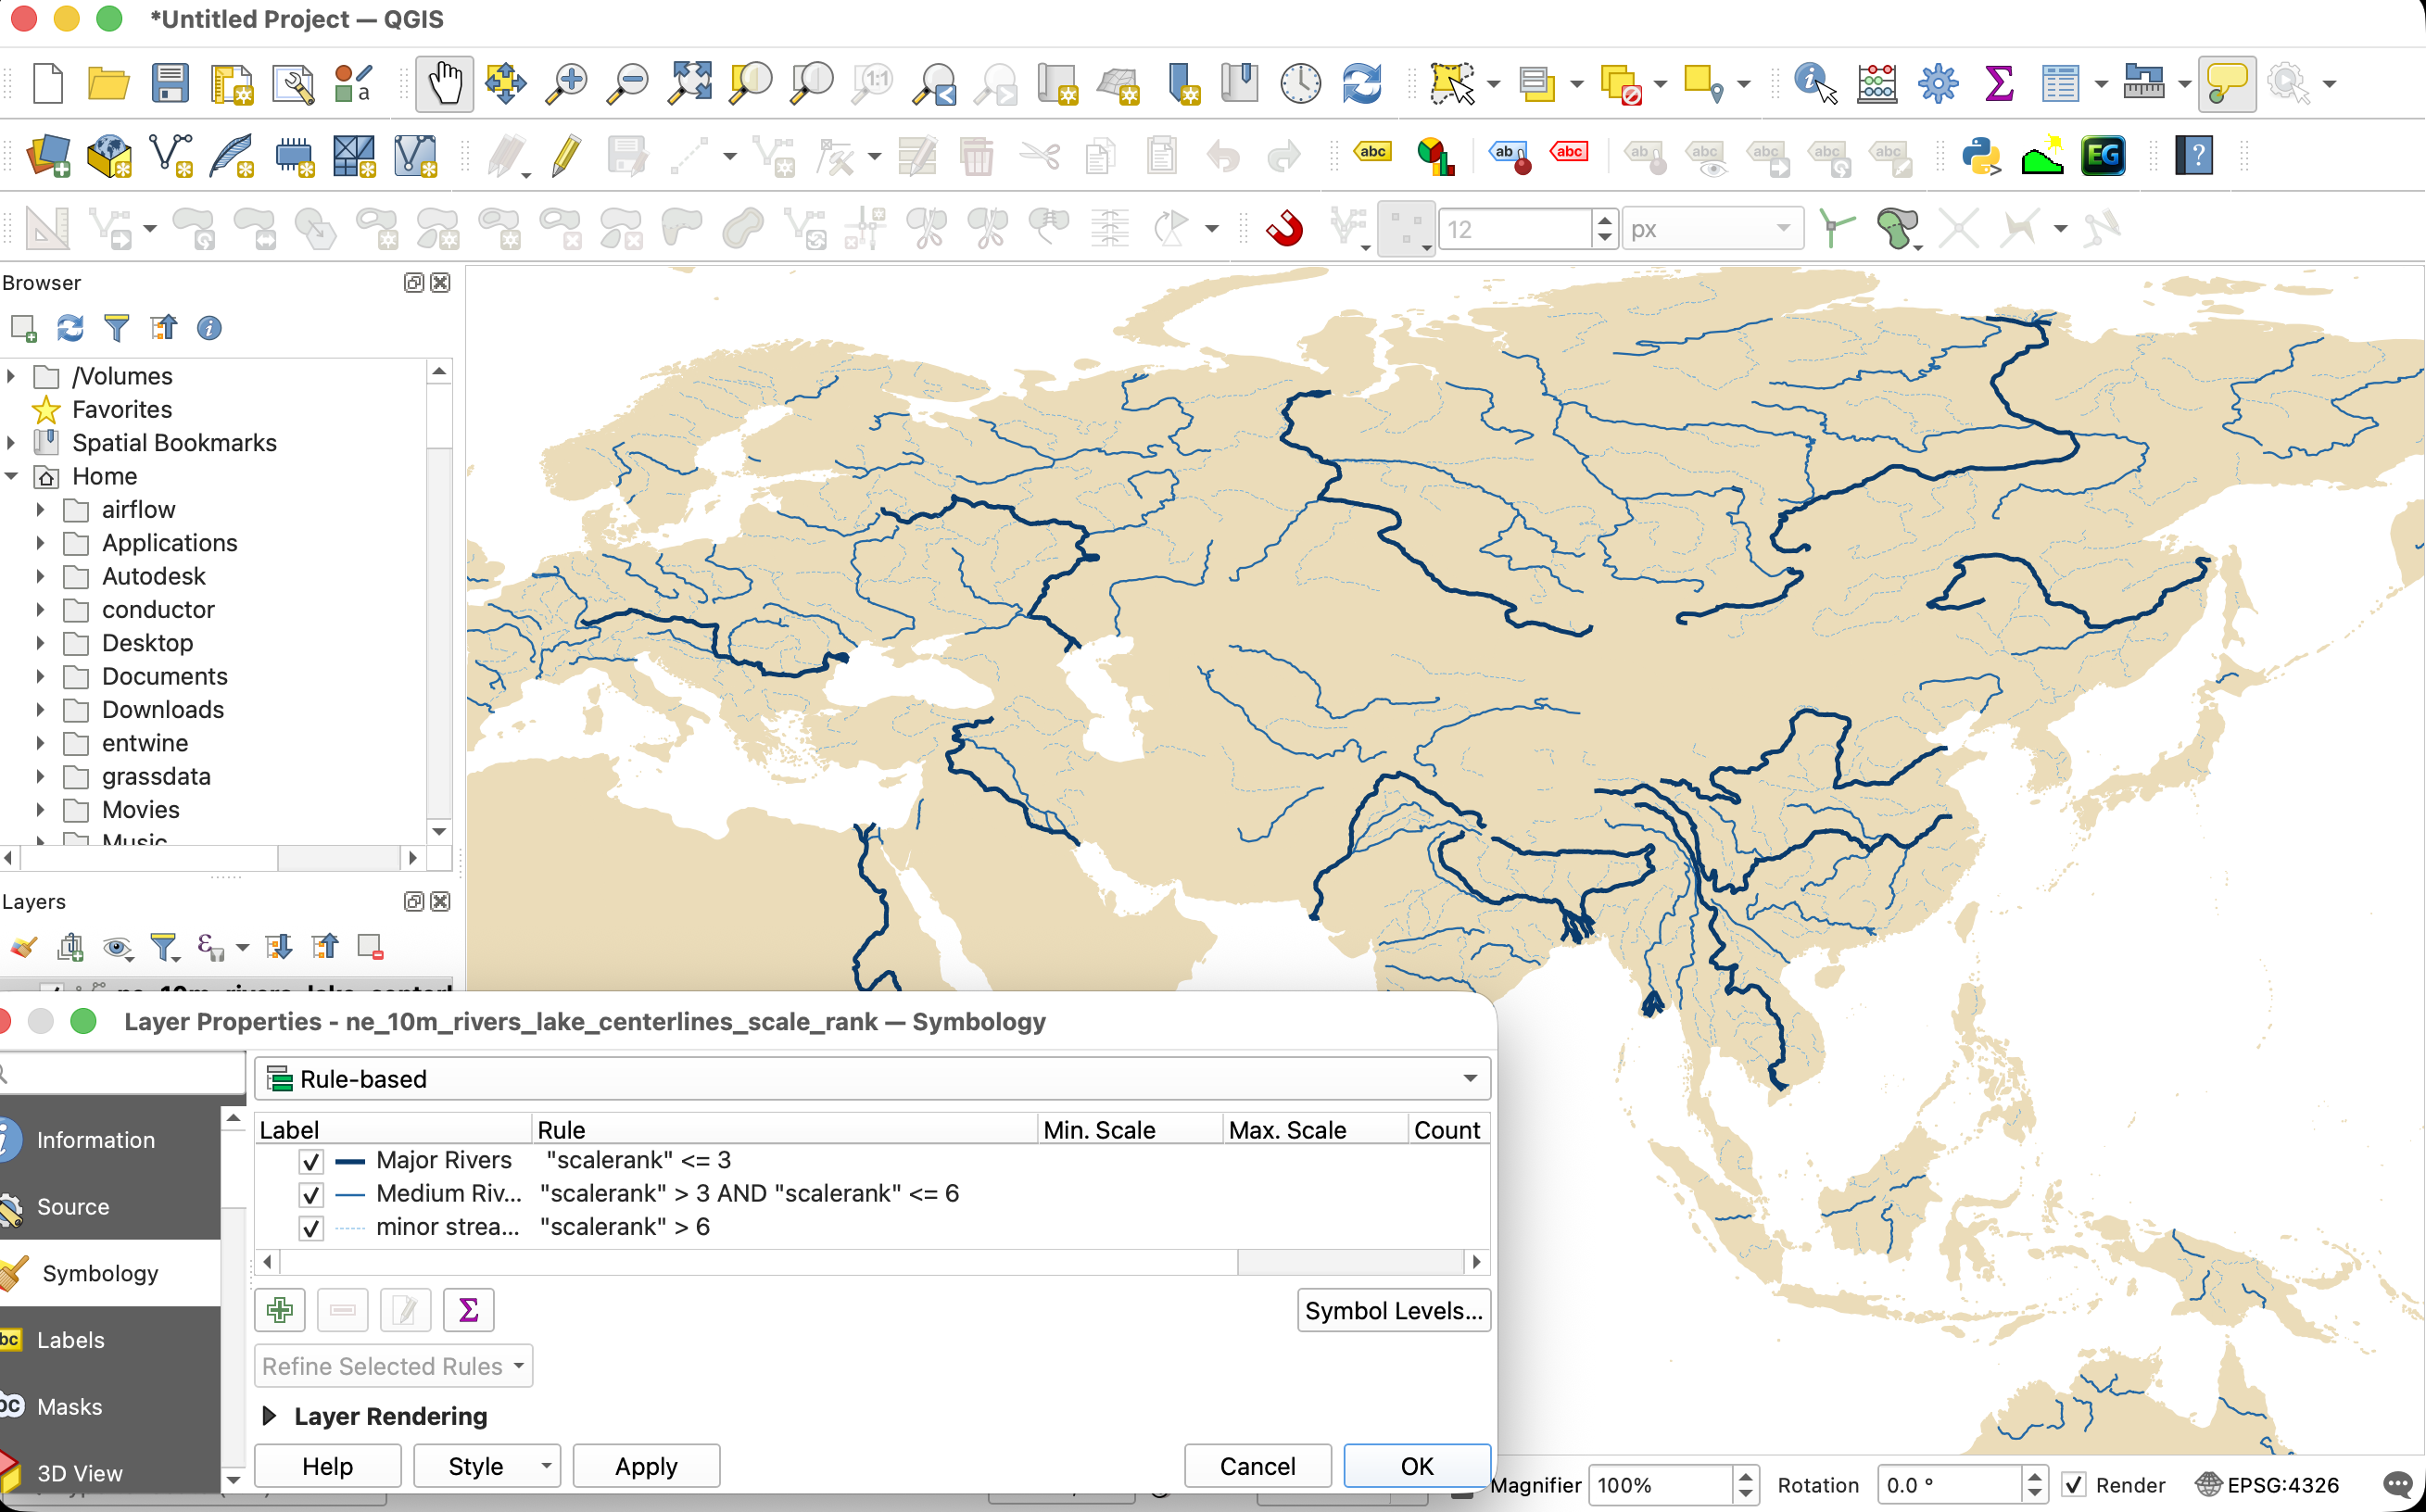Click the Rotation value input field

(x=1951, y=1485)
